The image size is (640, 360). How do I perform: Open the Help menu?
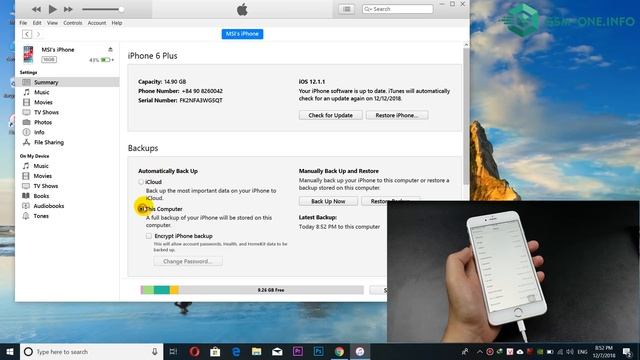[117, 23]
